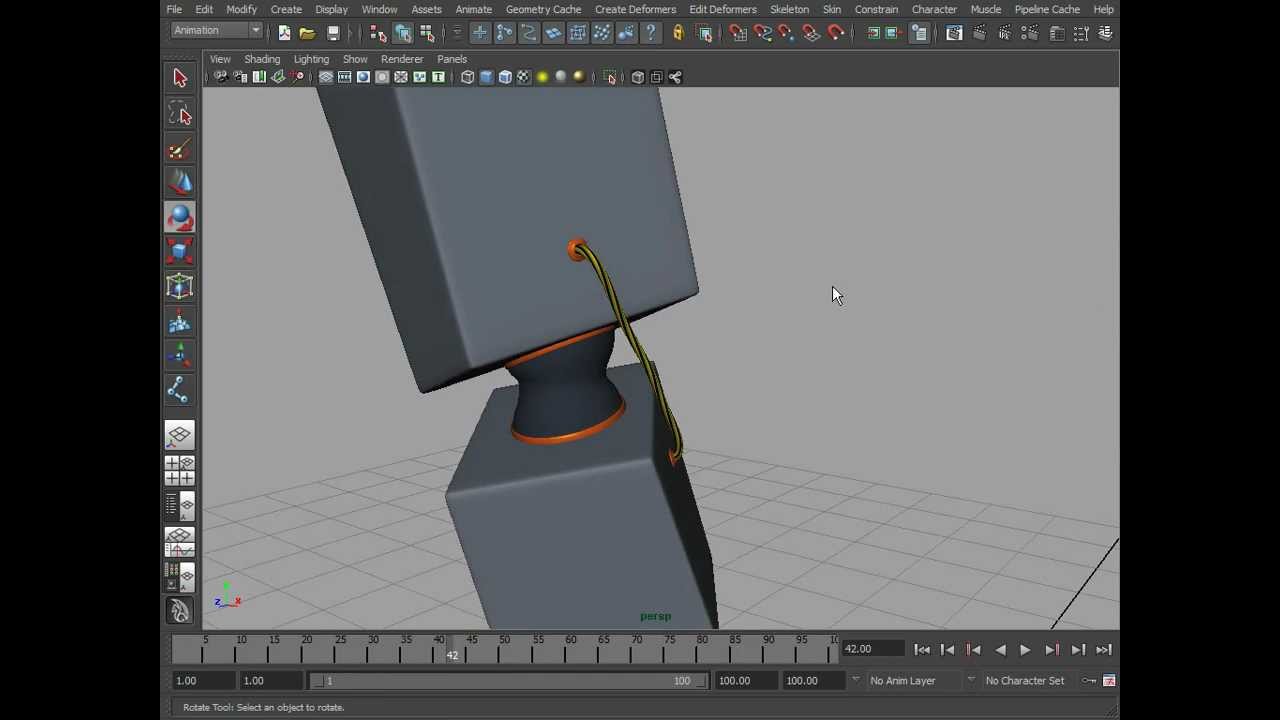The width and height of the screenshot is (1280, 720).
Task: Open the panel View menu
Action: tap(220, 59)
